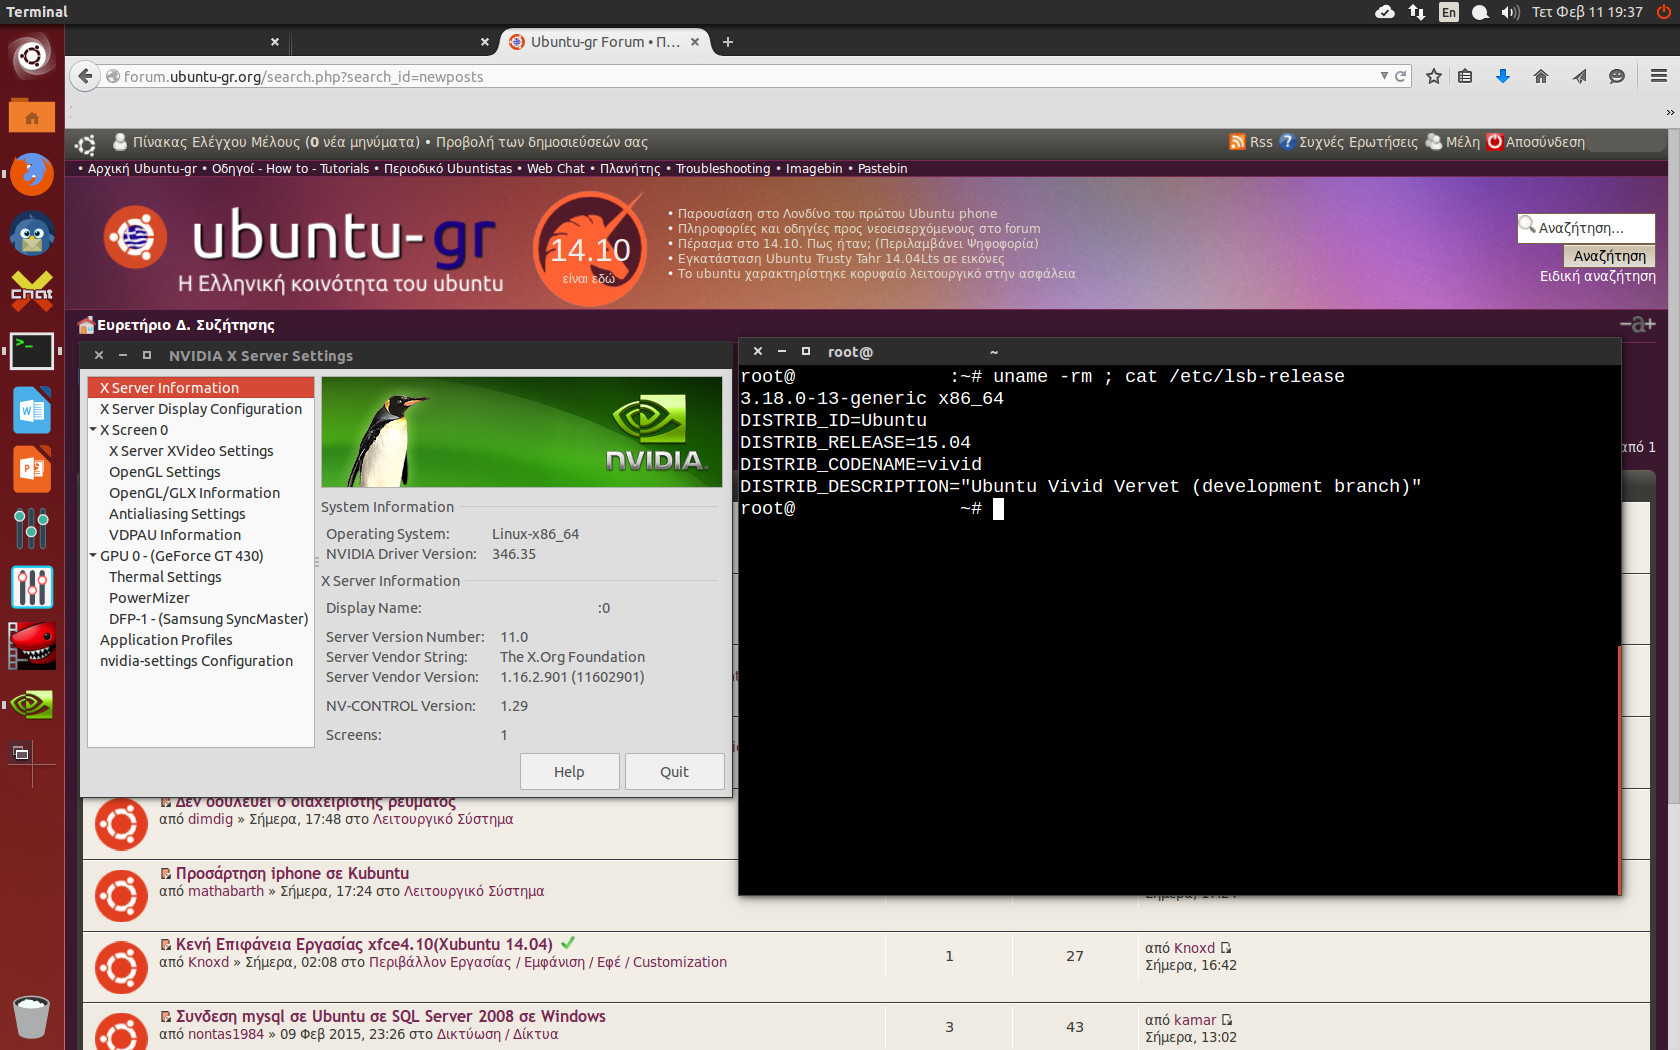The height and width of the screenshot is (1050, 1680).
Task: Open the power session indicator
Action: (1664, 12)
